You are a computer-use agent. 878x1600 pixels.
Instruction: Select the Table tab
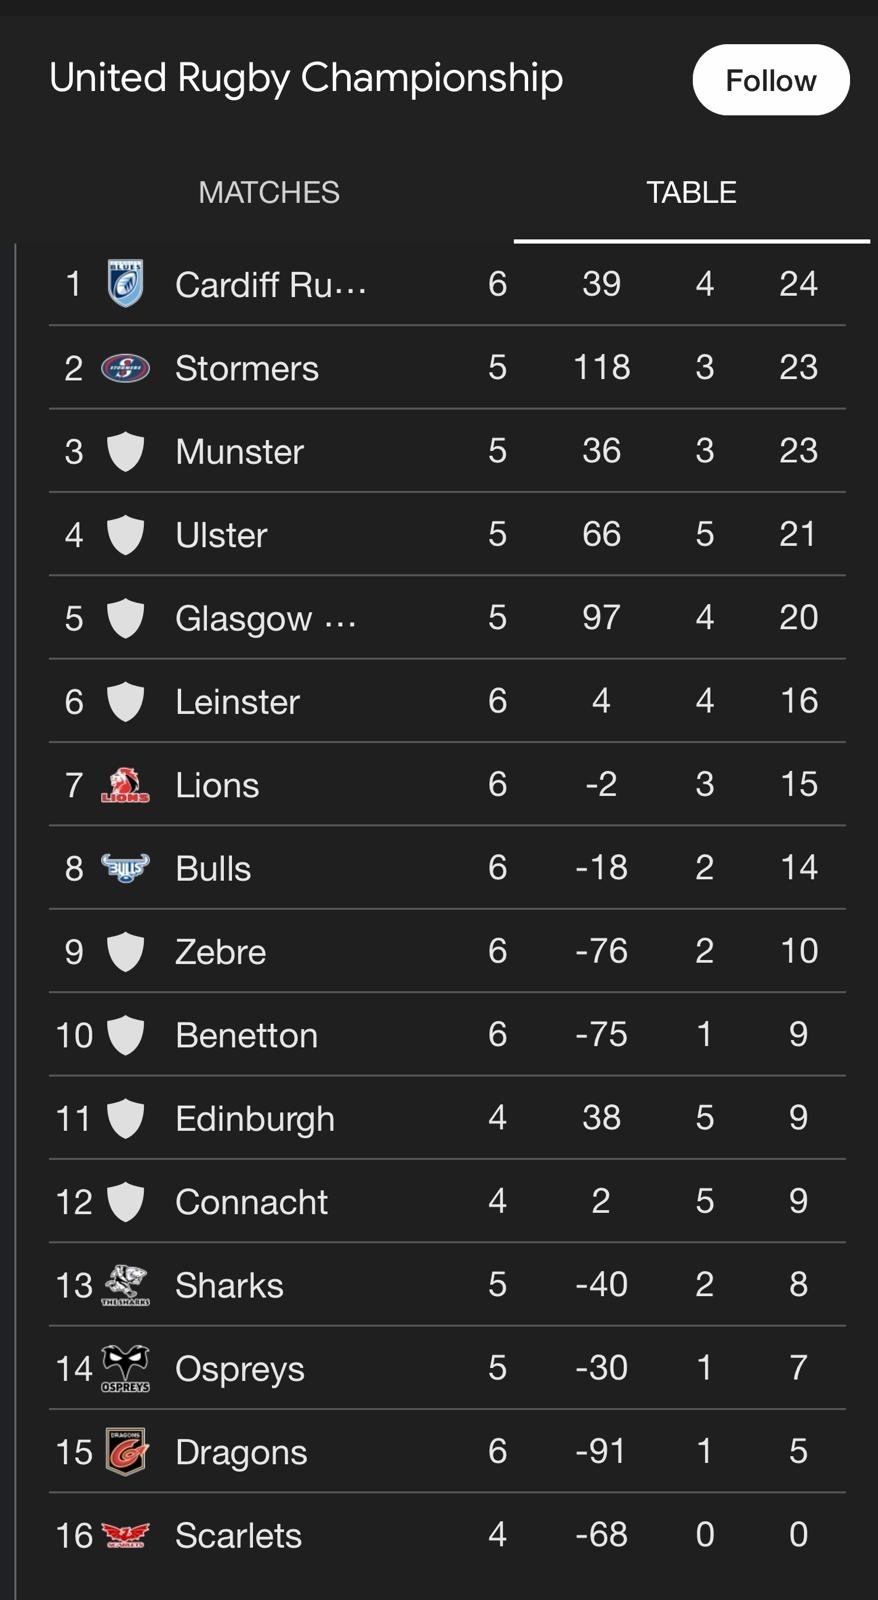click(x=691, y=192)
